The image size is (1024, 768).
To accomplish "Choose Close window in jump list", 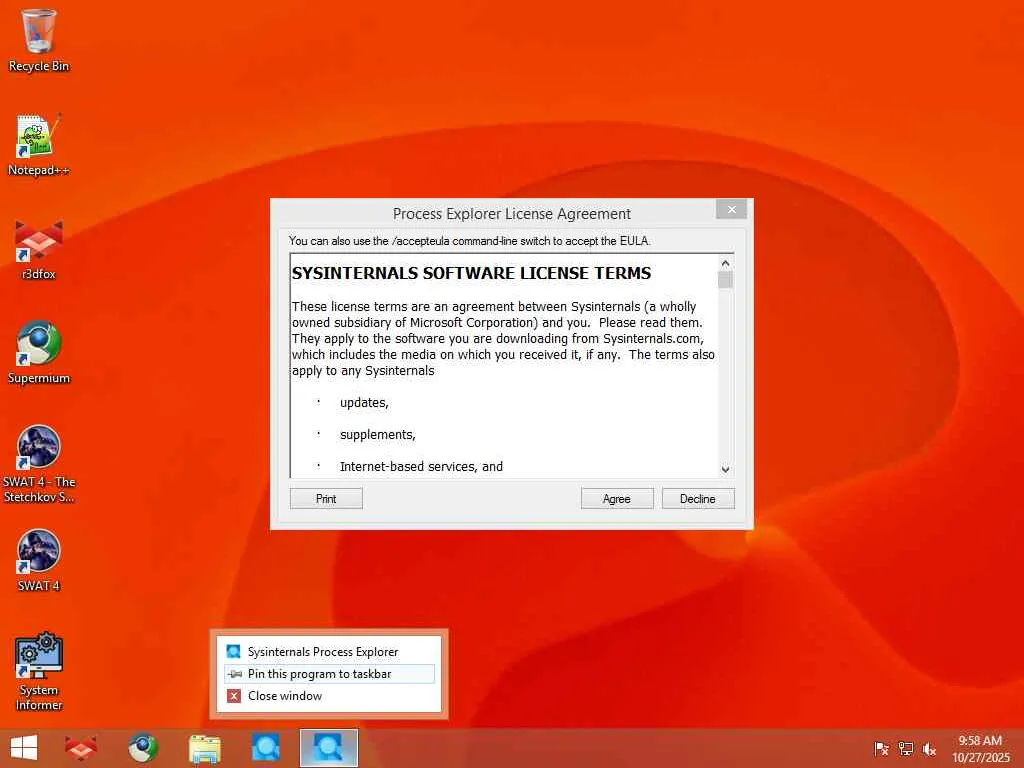I will [x=329, y=696].
